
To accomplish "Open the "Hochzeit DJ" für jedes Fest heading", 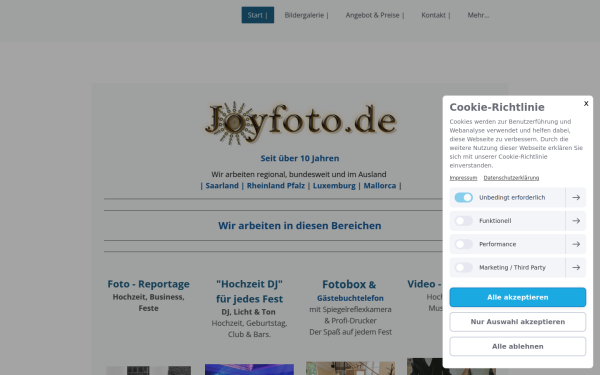I will tap(249, 291).
